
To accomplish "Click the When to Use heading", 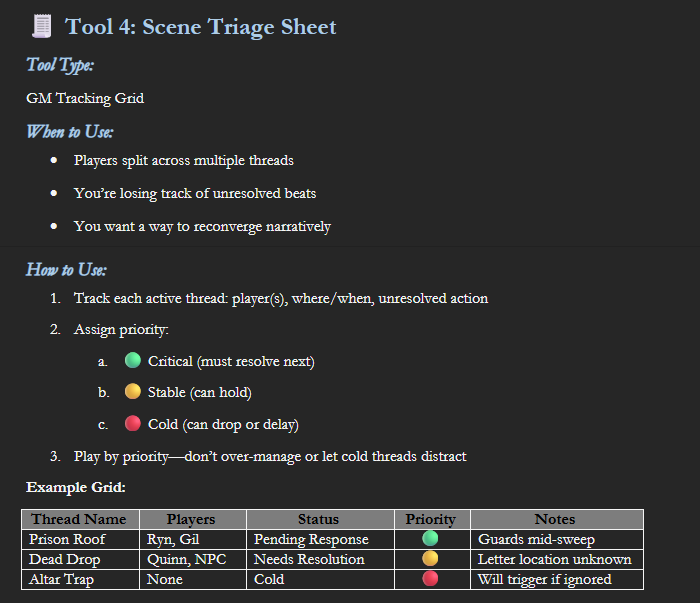I will pos(70,132).
